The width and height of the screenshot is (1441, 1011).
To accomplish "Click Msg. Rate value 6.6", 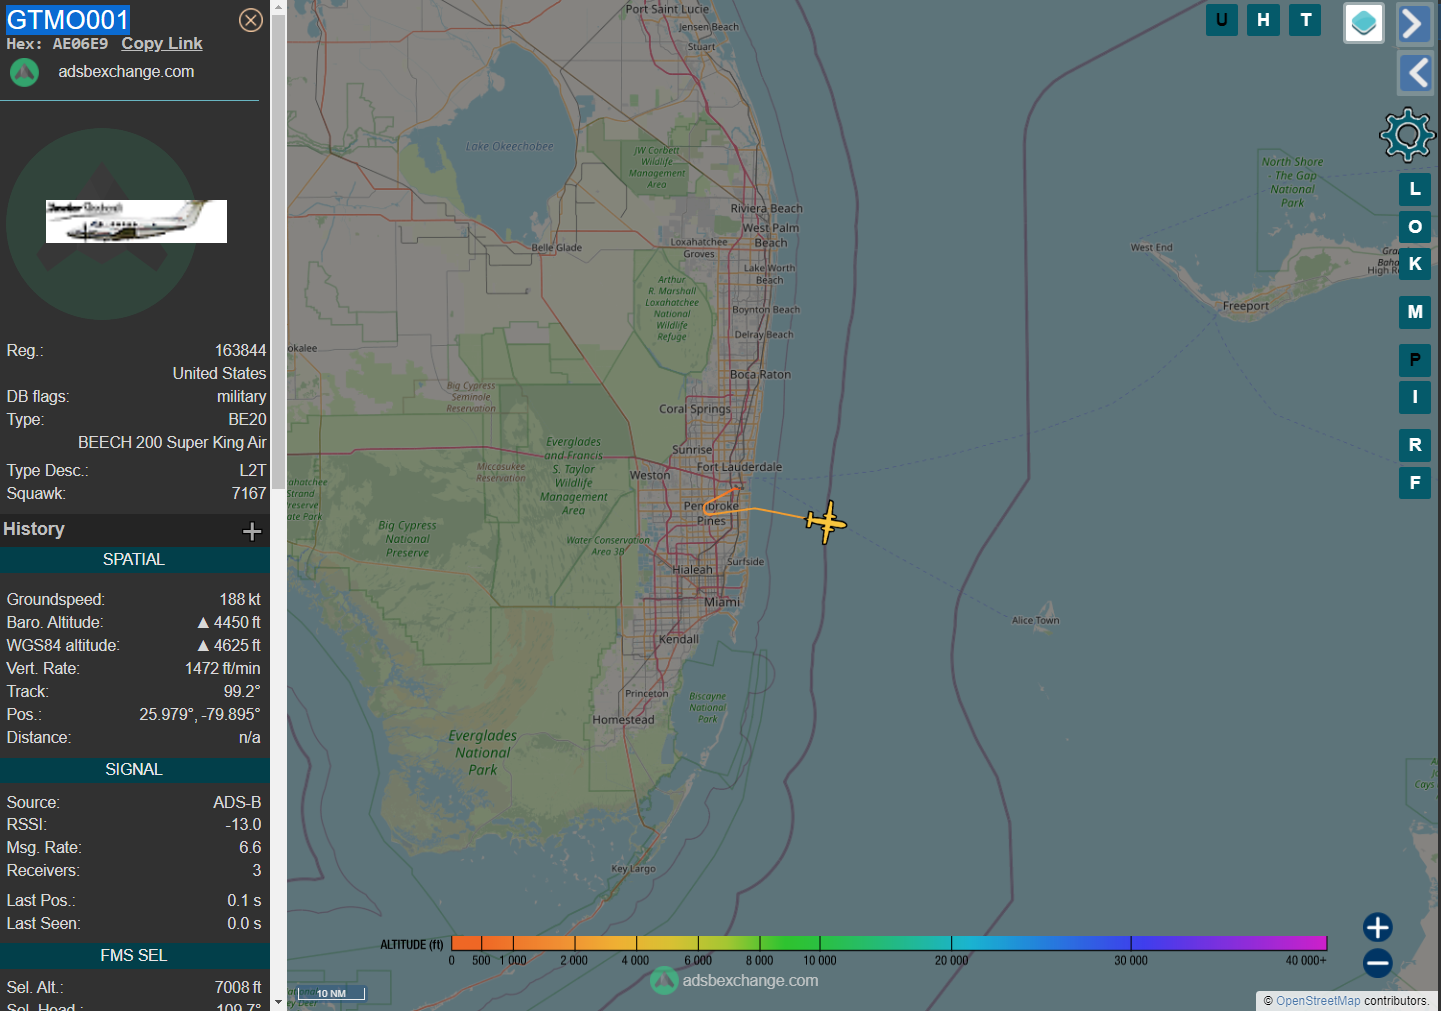I will pos(250,848).
